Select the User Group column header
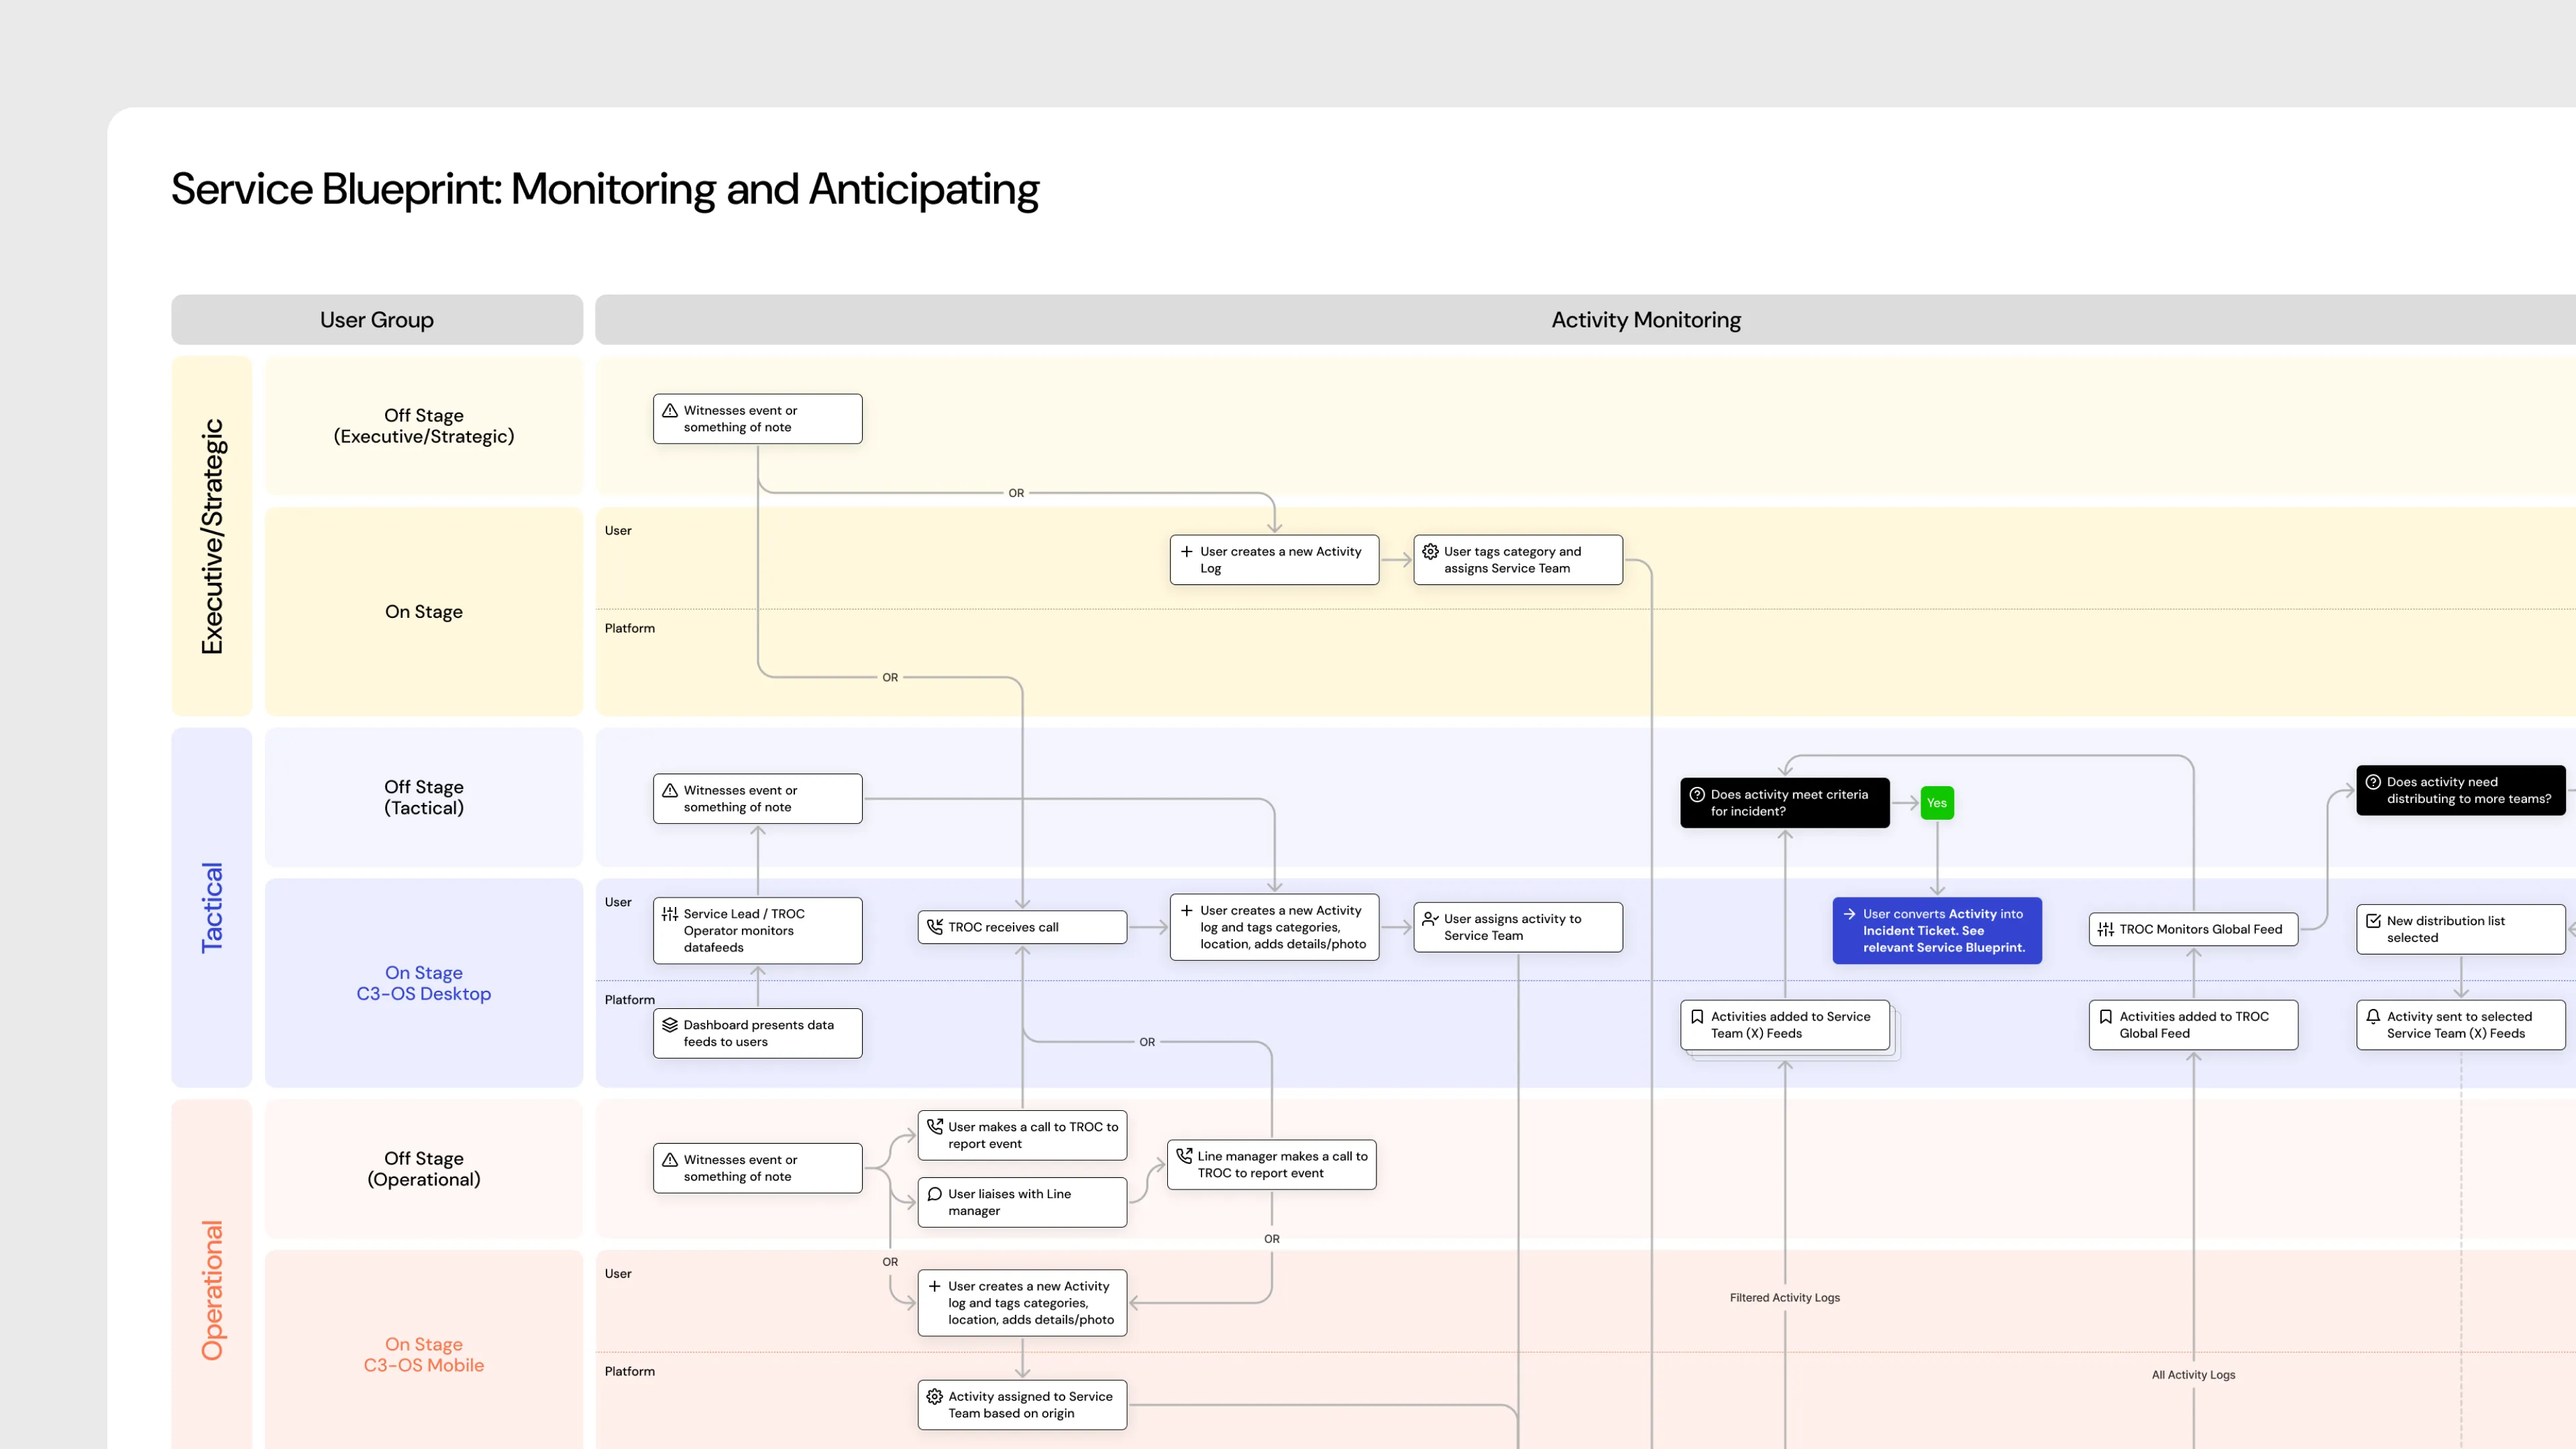 click(376, 320)
